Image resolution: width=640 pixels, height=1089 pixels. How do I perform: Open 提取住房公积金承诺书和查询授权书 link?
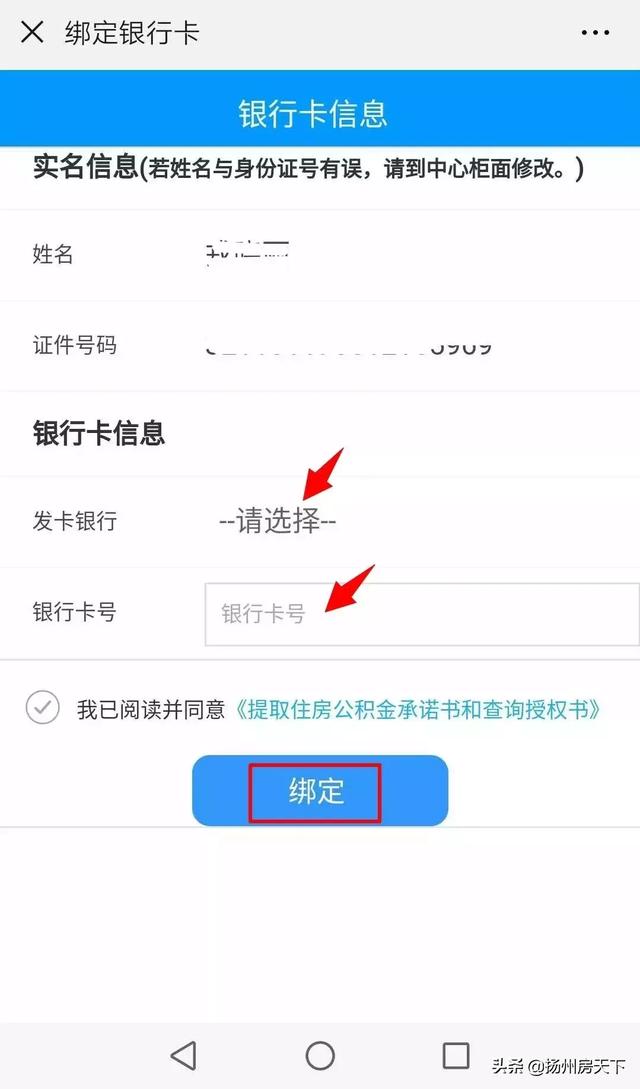click(x=418, y=709)
